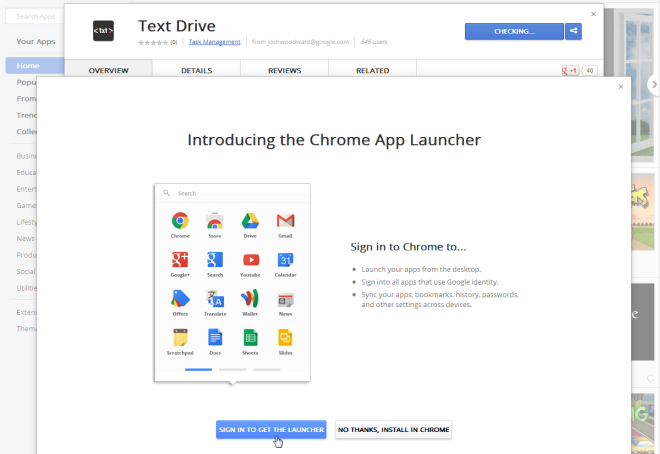Viewport: 660px width, 454px height.
Task: Select the third launcher page indicator
Action: click(267, 369)
